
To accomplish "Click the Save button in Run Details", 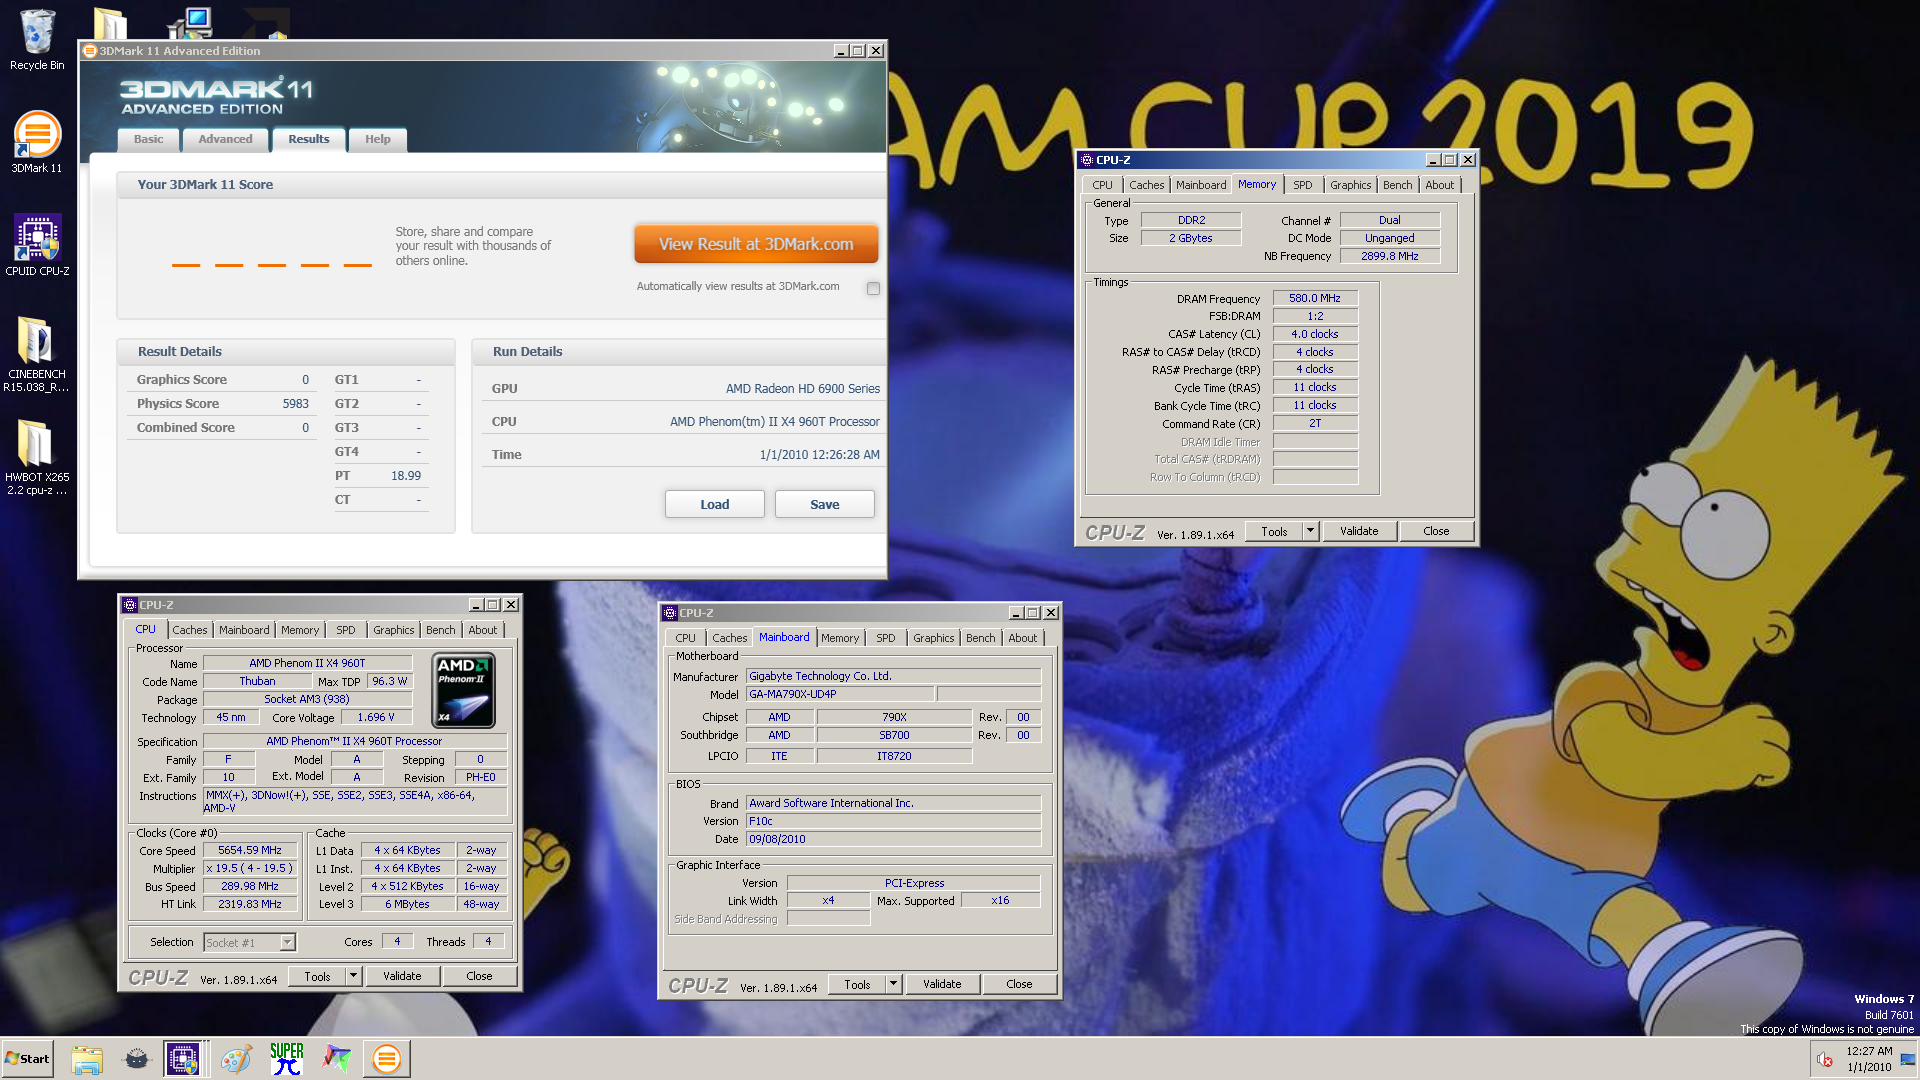I will click(x=825, y=504).
